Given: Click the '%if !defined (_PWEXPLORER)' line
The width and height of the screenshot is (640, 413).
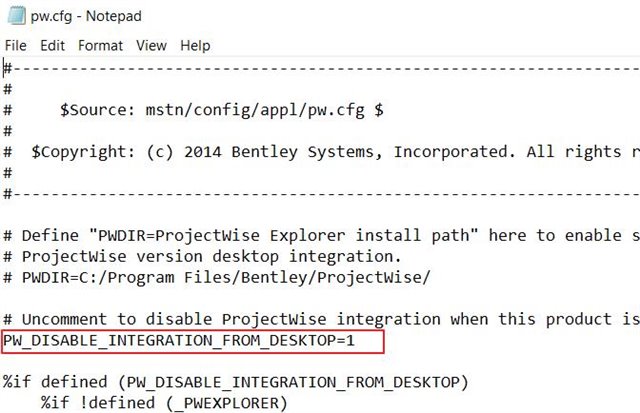Looking at the screenshot, I should (164, 403).
